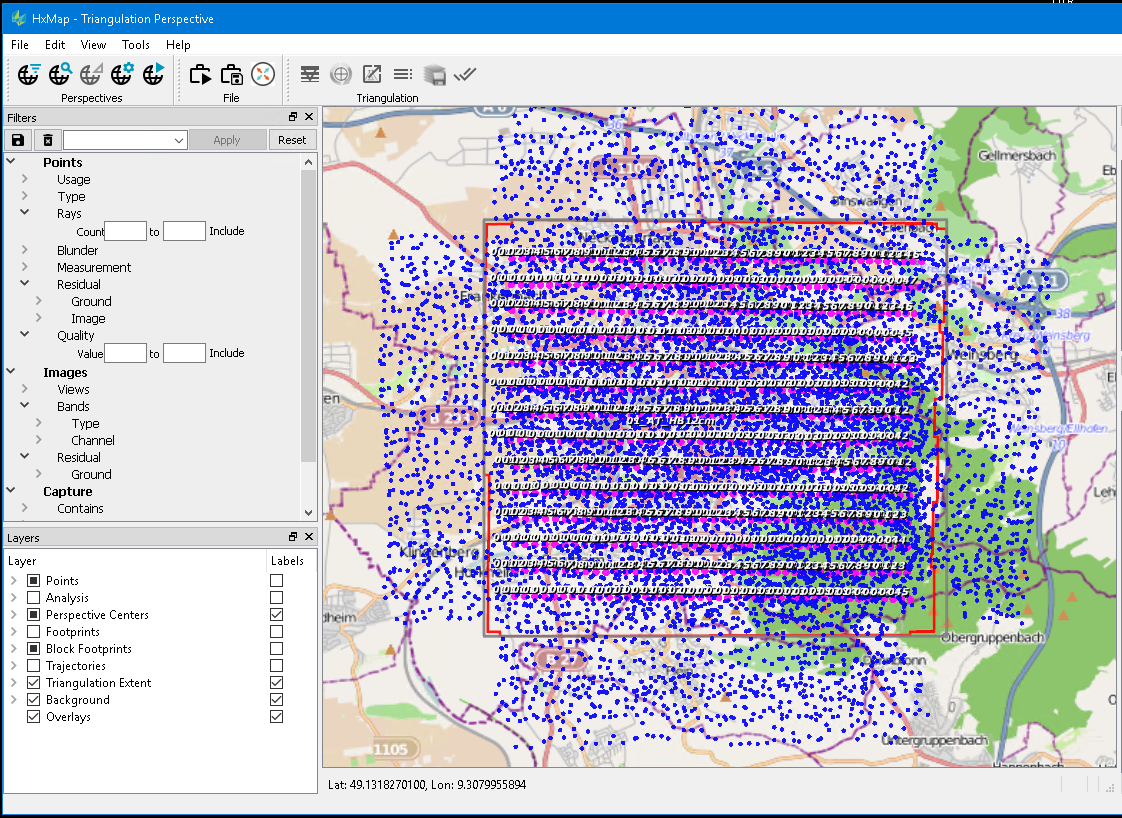Save filter using the floppy disk icon

point(18,140)
